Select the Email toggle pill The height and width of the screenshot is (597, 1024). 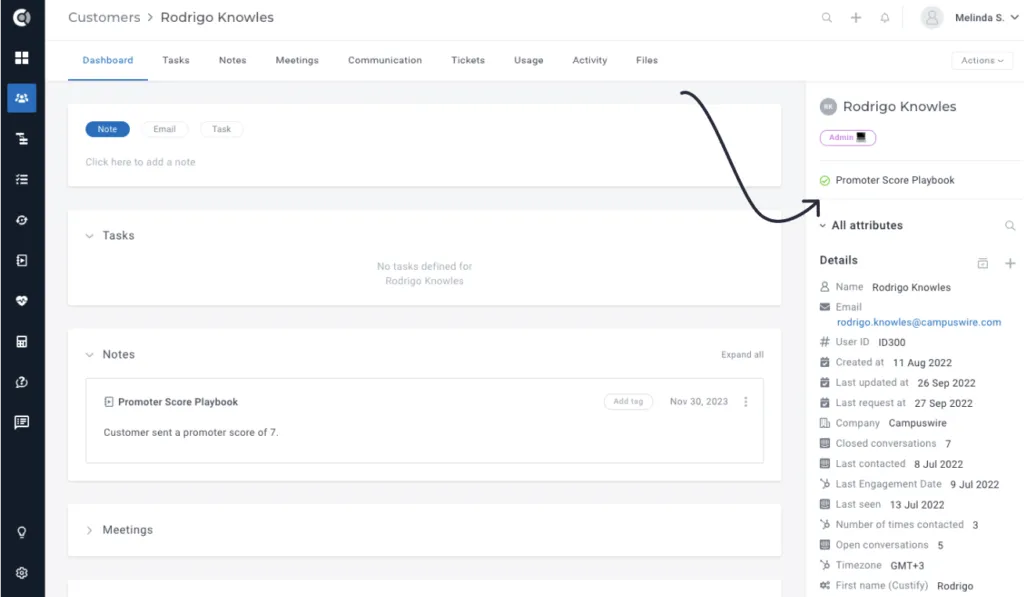(165, 129)
